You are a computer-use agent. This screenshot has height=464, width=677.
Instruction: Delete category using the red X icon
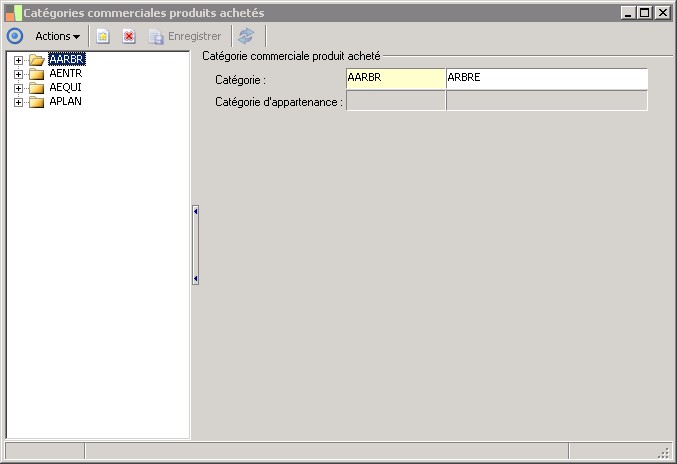(x=129, y=36)
